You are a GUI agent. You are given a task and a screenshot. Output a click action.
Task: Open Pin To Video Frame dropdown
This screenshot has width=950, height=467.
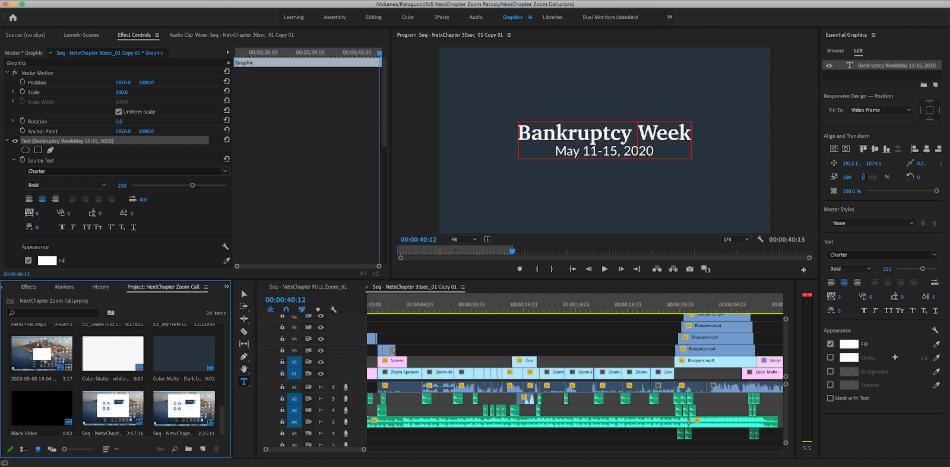(880, 110)
